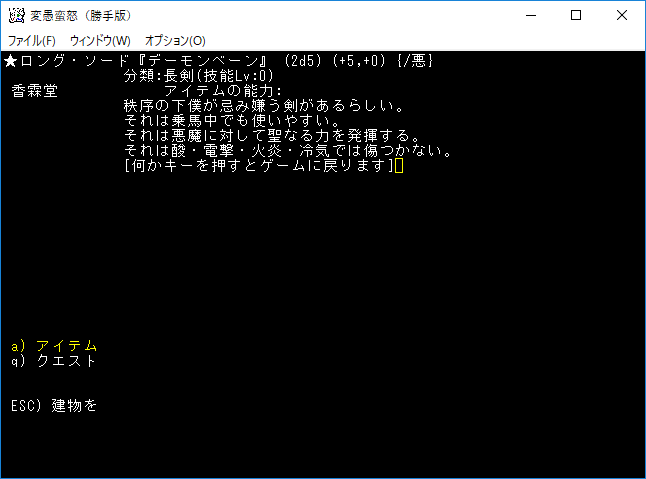Open the ファイル(F) menu
This screenshot has height=479, width=646.
[32, 41]
